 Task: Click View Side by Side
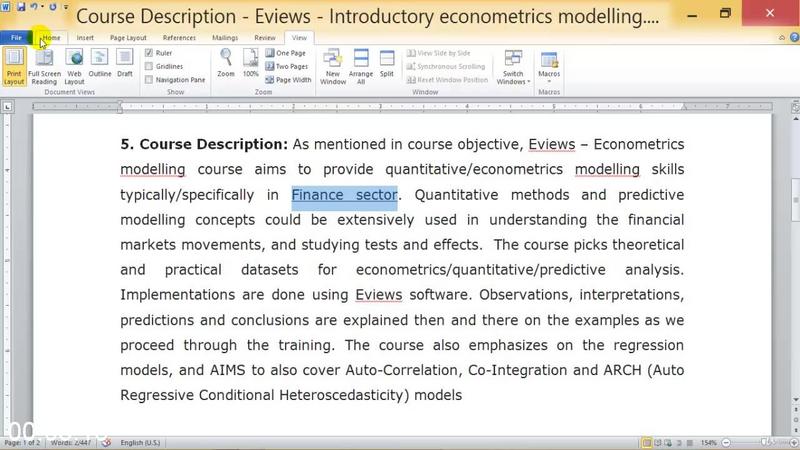[x=439, y=53]
